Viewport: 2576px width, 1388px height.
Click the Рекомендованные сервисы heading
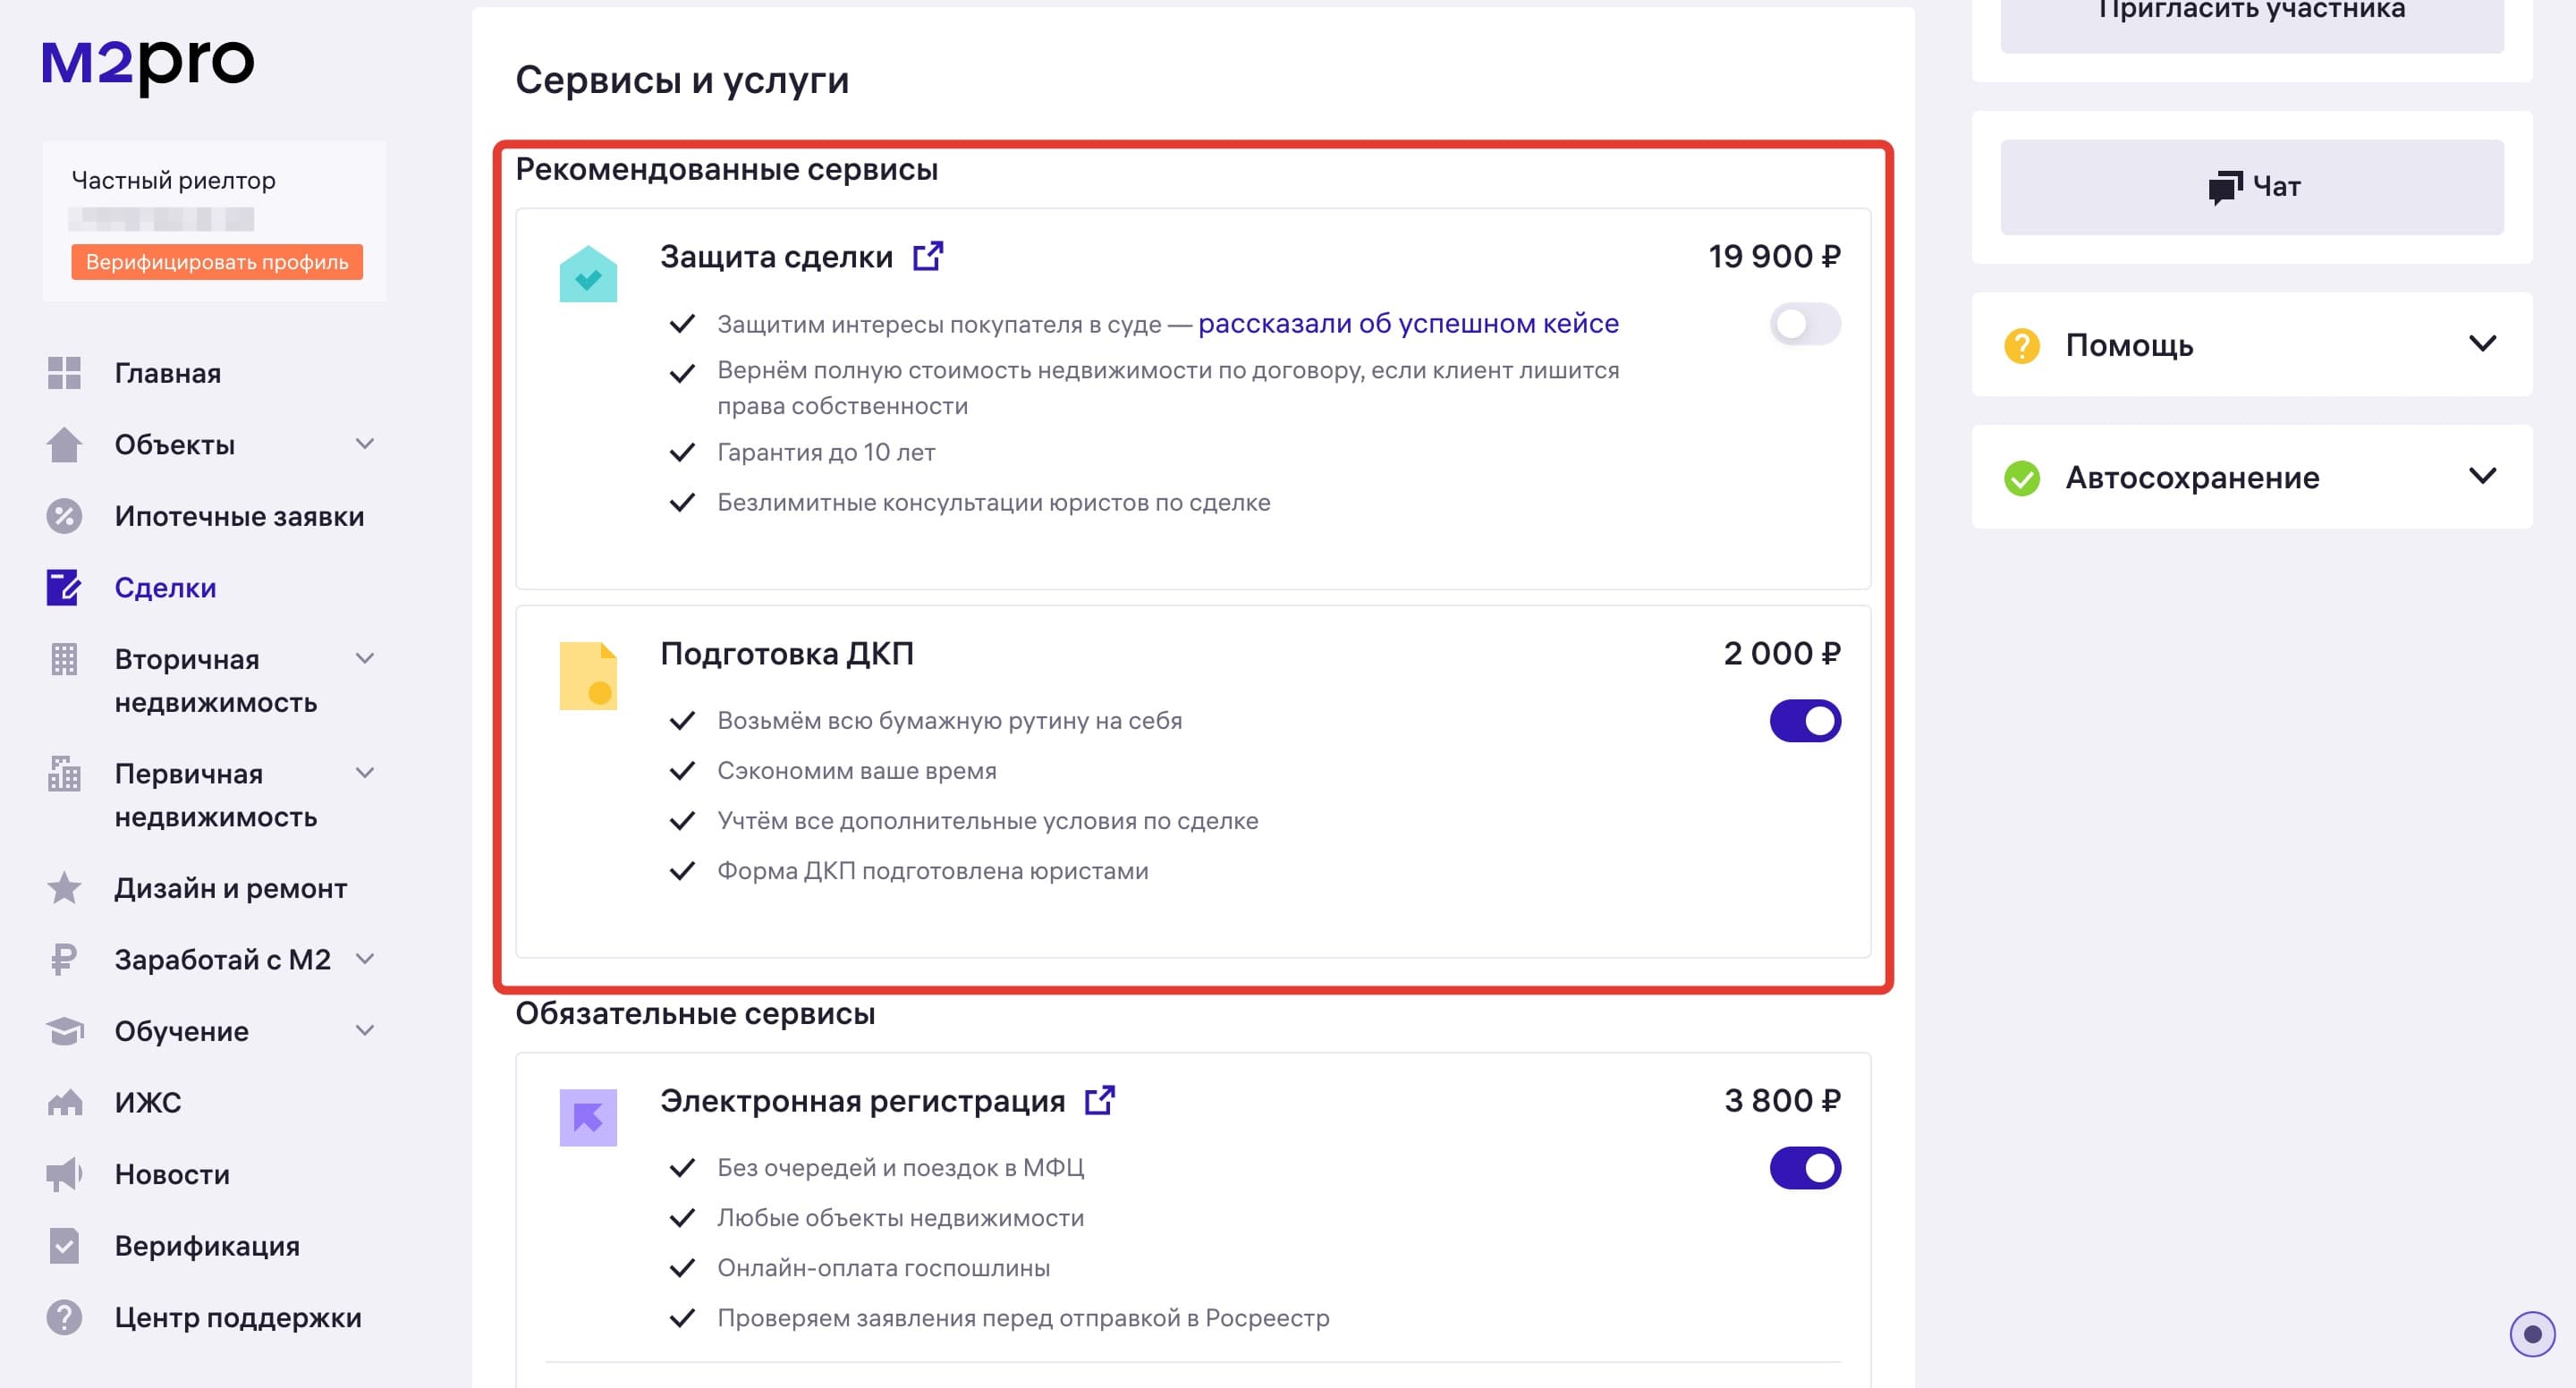point(727,170)
